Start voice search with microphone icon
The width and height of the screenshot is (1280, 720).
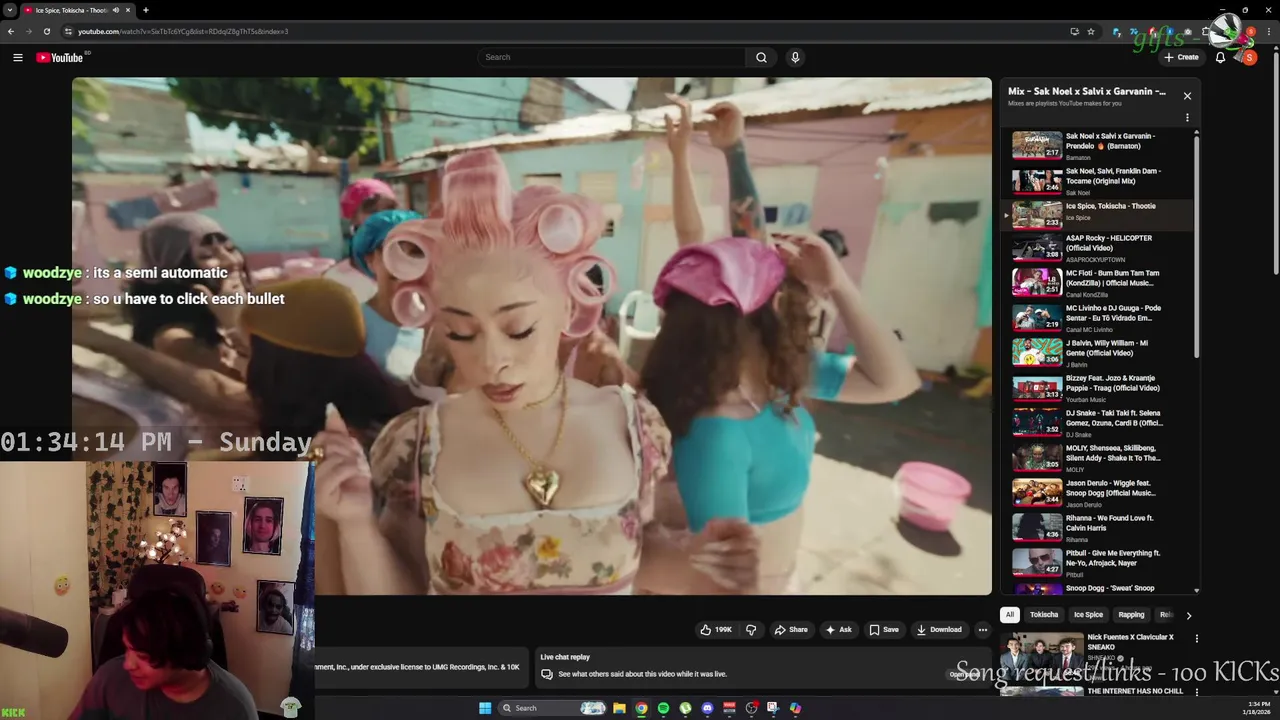pos(795,57)
